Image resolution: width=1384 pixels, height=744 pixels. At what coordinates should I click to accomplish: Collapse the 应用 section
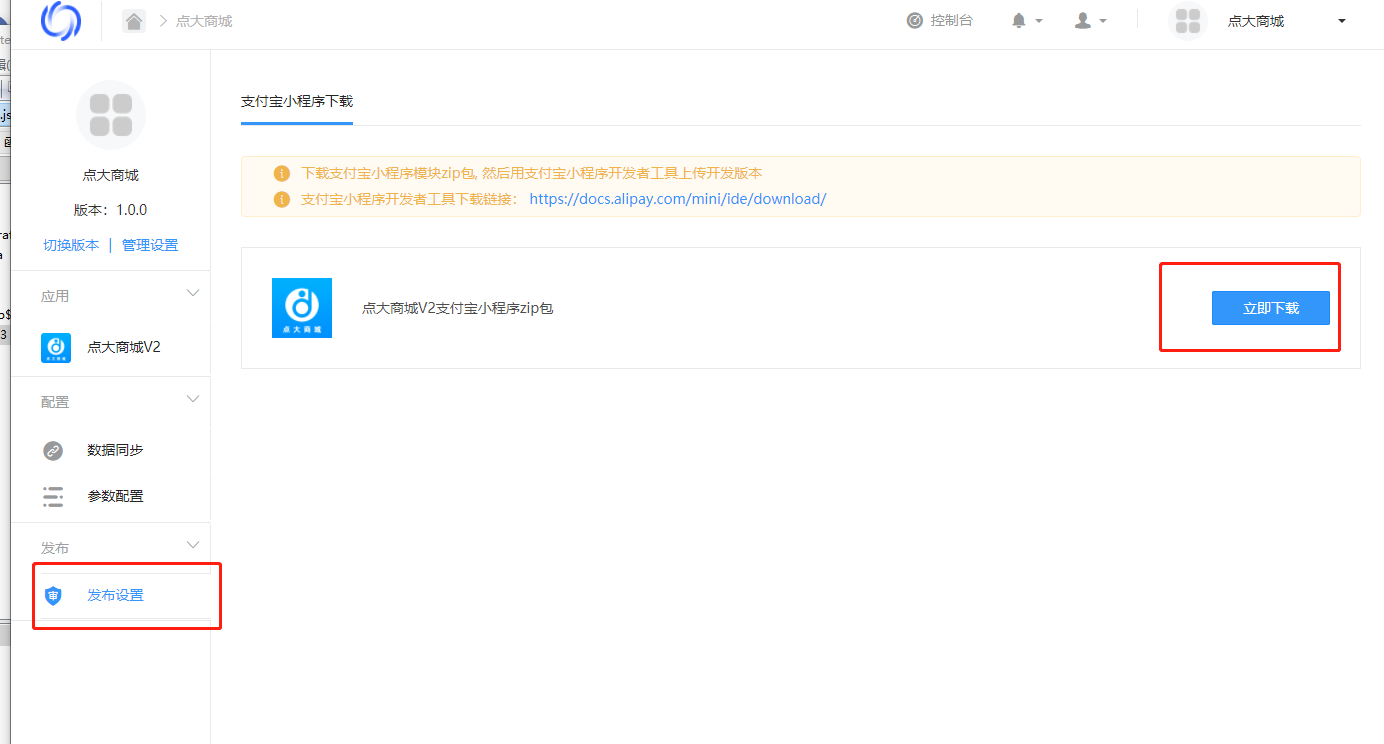[193, 294]
